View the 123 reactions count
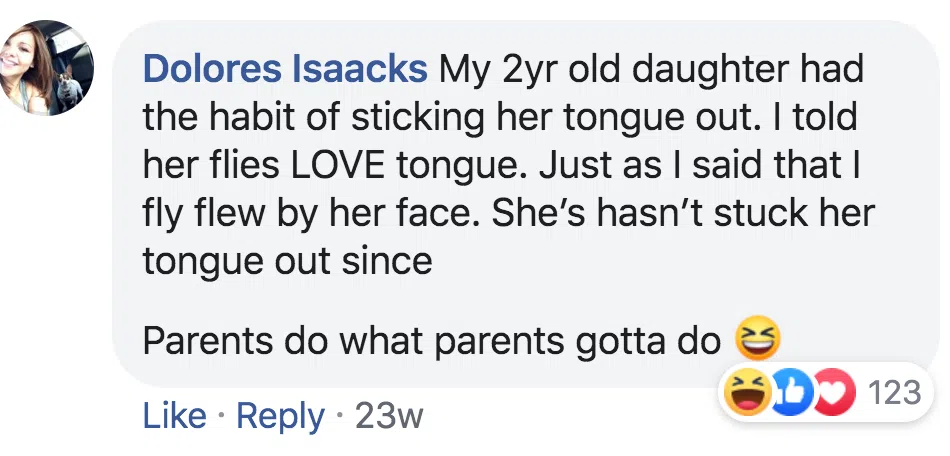The height and width of the screenshot is (456, 950). point(894,392)
